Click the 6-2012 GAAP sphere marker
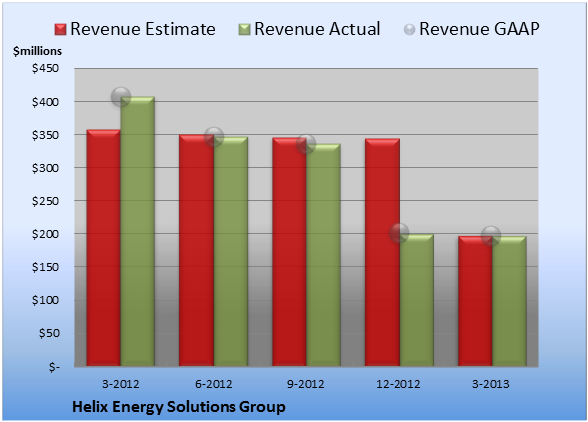The width and height of the screenshot is (588, 422). click(214, 137)
